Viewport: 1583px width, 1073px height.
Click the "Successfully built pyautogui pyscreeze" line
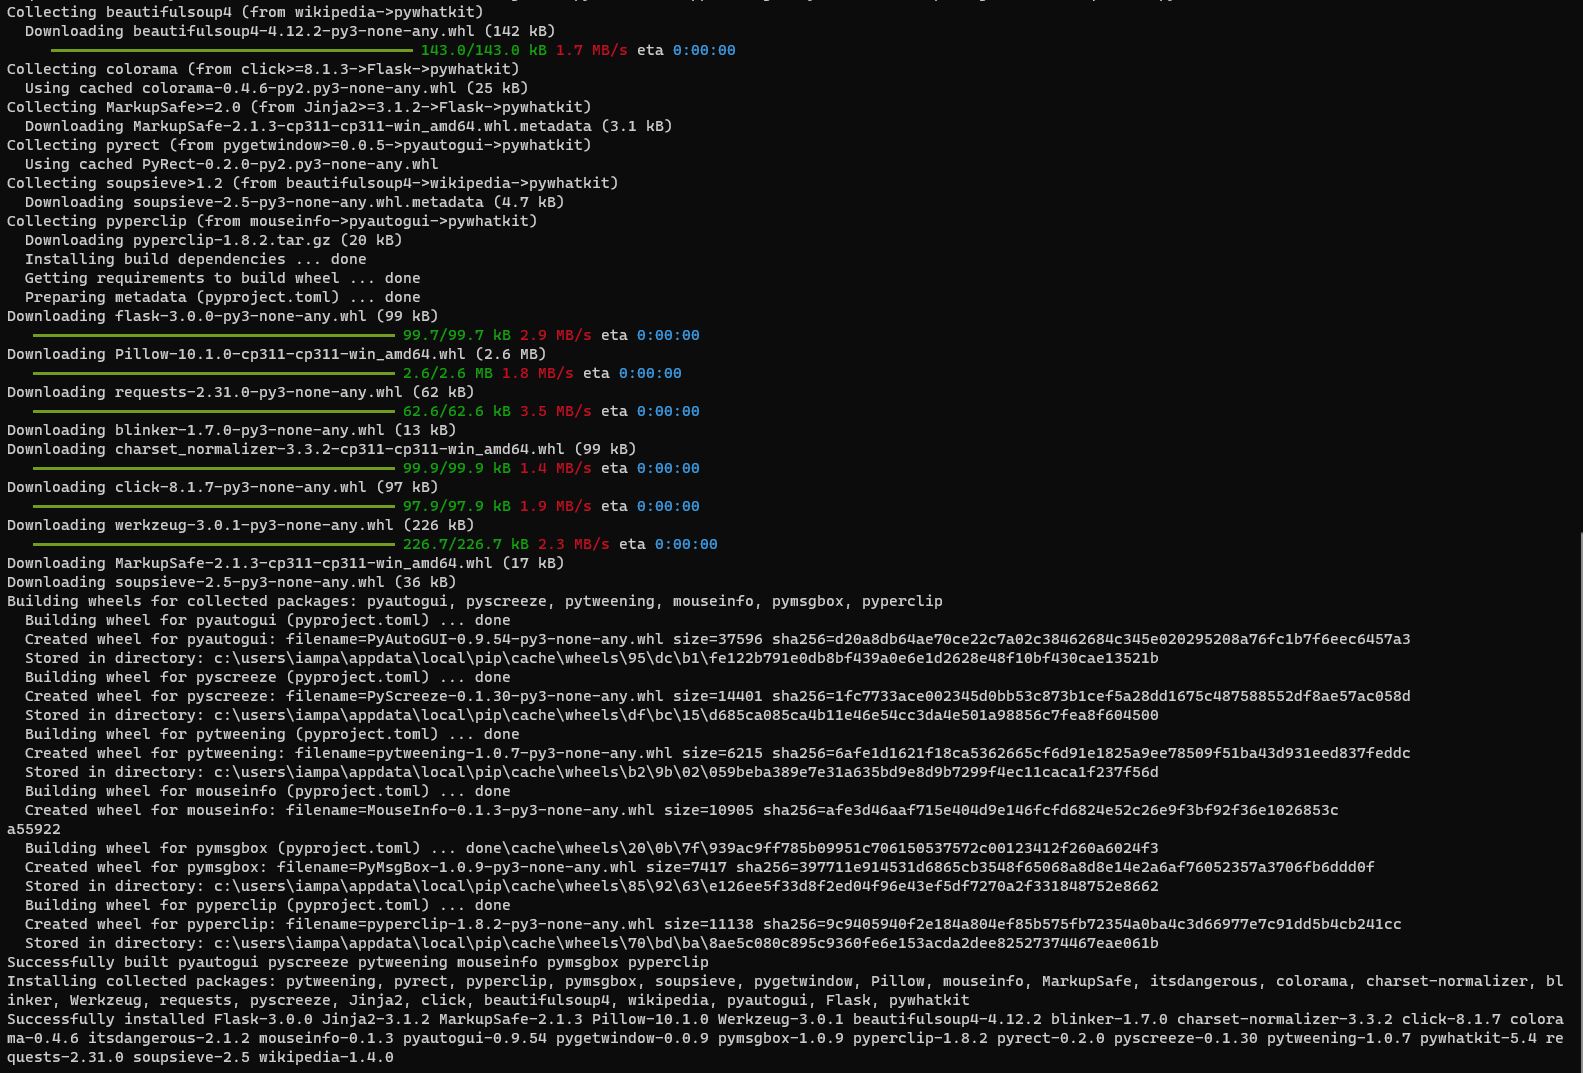click(x=358, y=962)
